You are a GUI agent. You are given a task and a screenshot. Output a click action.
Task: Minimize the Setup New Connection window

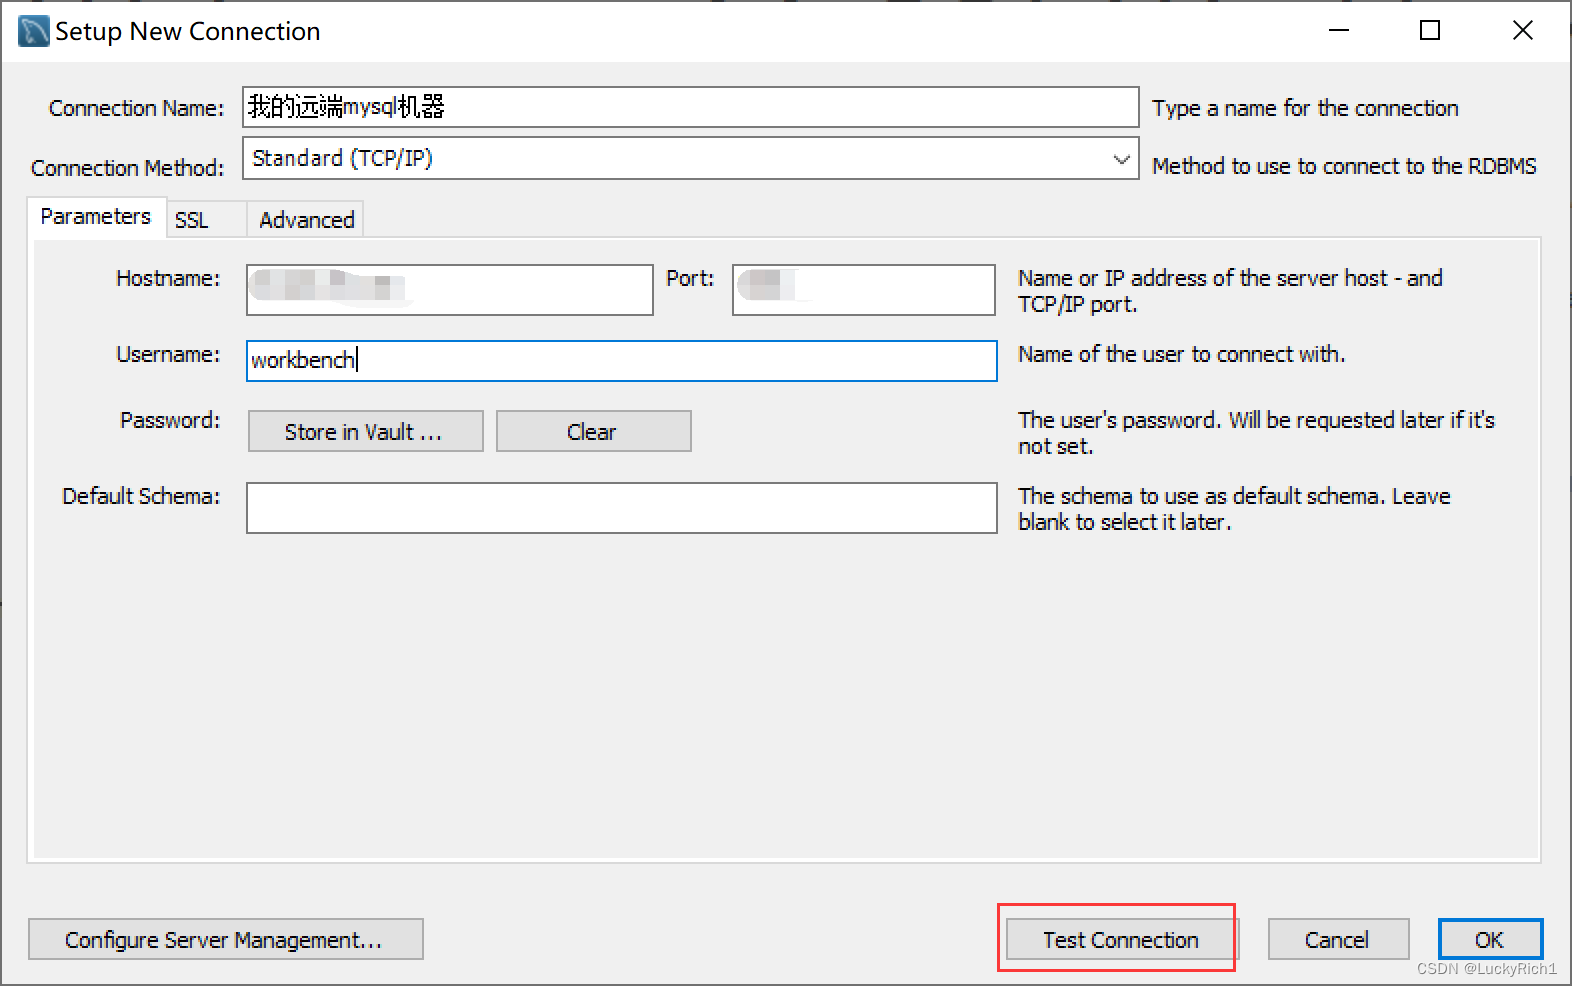tap(1339, 31)
